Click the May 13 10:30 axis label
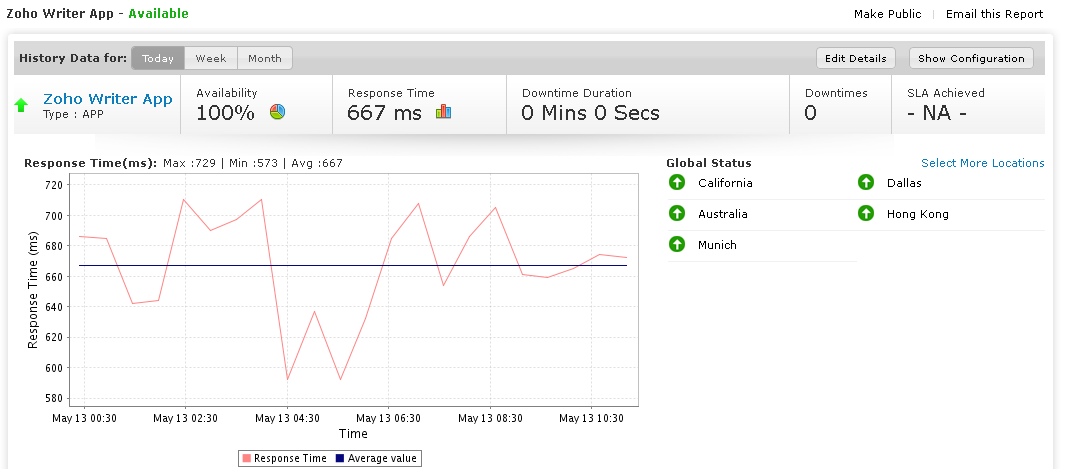Viewport: 1066px width, 469px height. (x=591, y=418)
